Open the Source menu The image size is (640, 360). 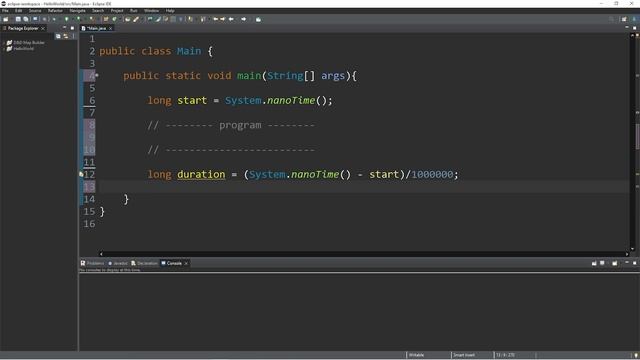tap(35, 11)
